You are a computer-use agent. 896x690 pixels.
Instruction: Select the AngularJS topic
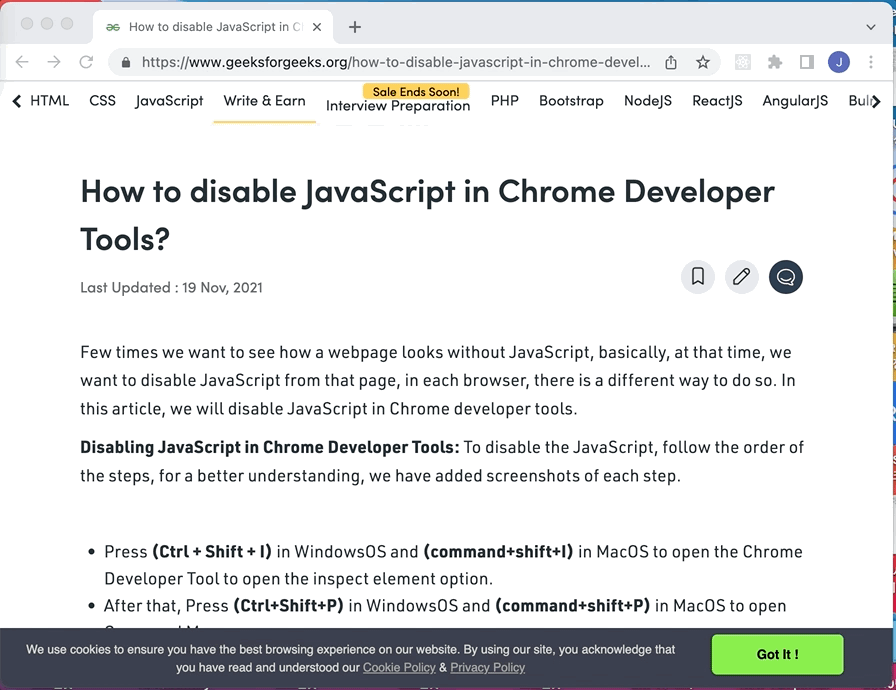tap(795, 101)
